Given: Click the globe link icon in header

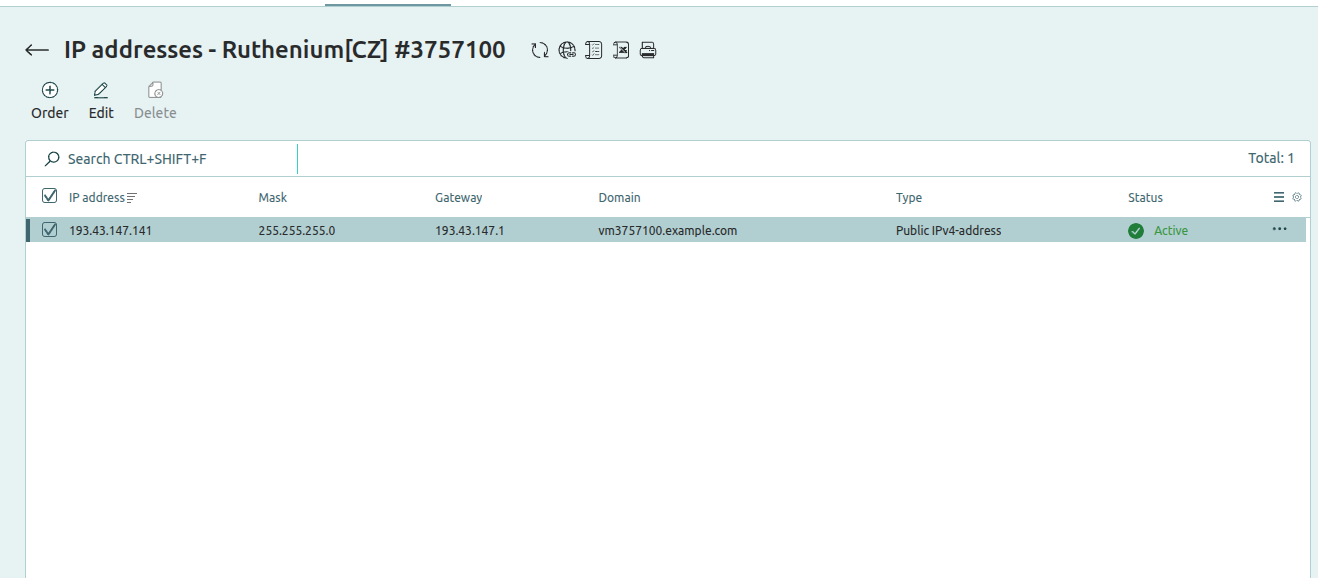Looking at the screenshot, I should click(x=567, y=50).
